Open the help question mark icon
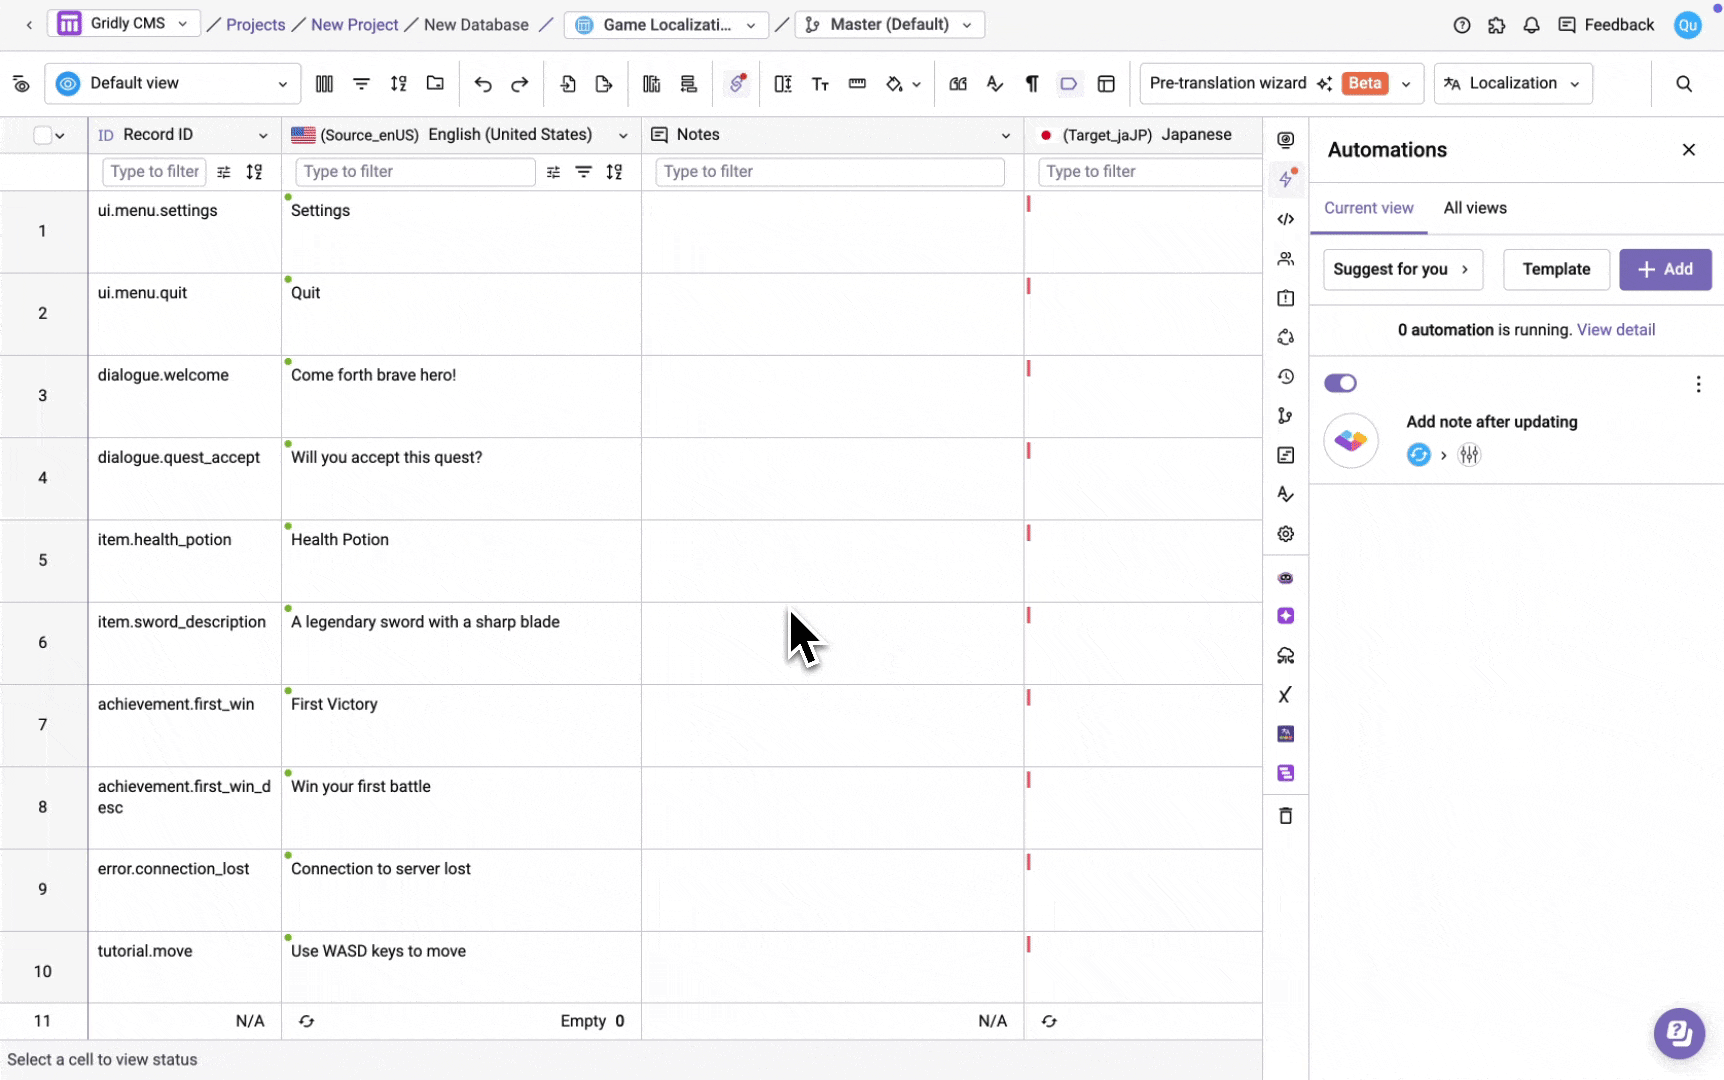This screenshot has height=1080, width=1724. 1462,25
